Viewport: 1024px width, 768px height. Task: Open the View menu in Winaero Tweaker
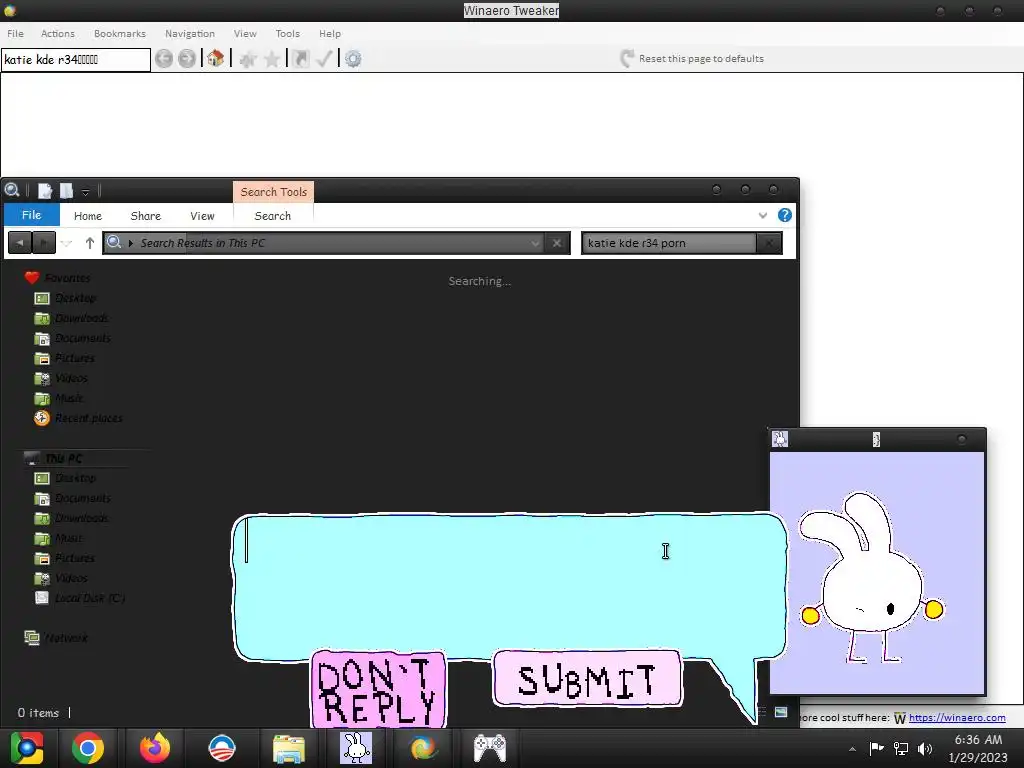(x=245, y=33)
